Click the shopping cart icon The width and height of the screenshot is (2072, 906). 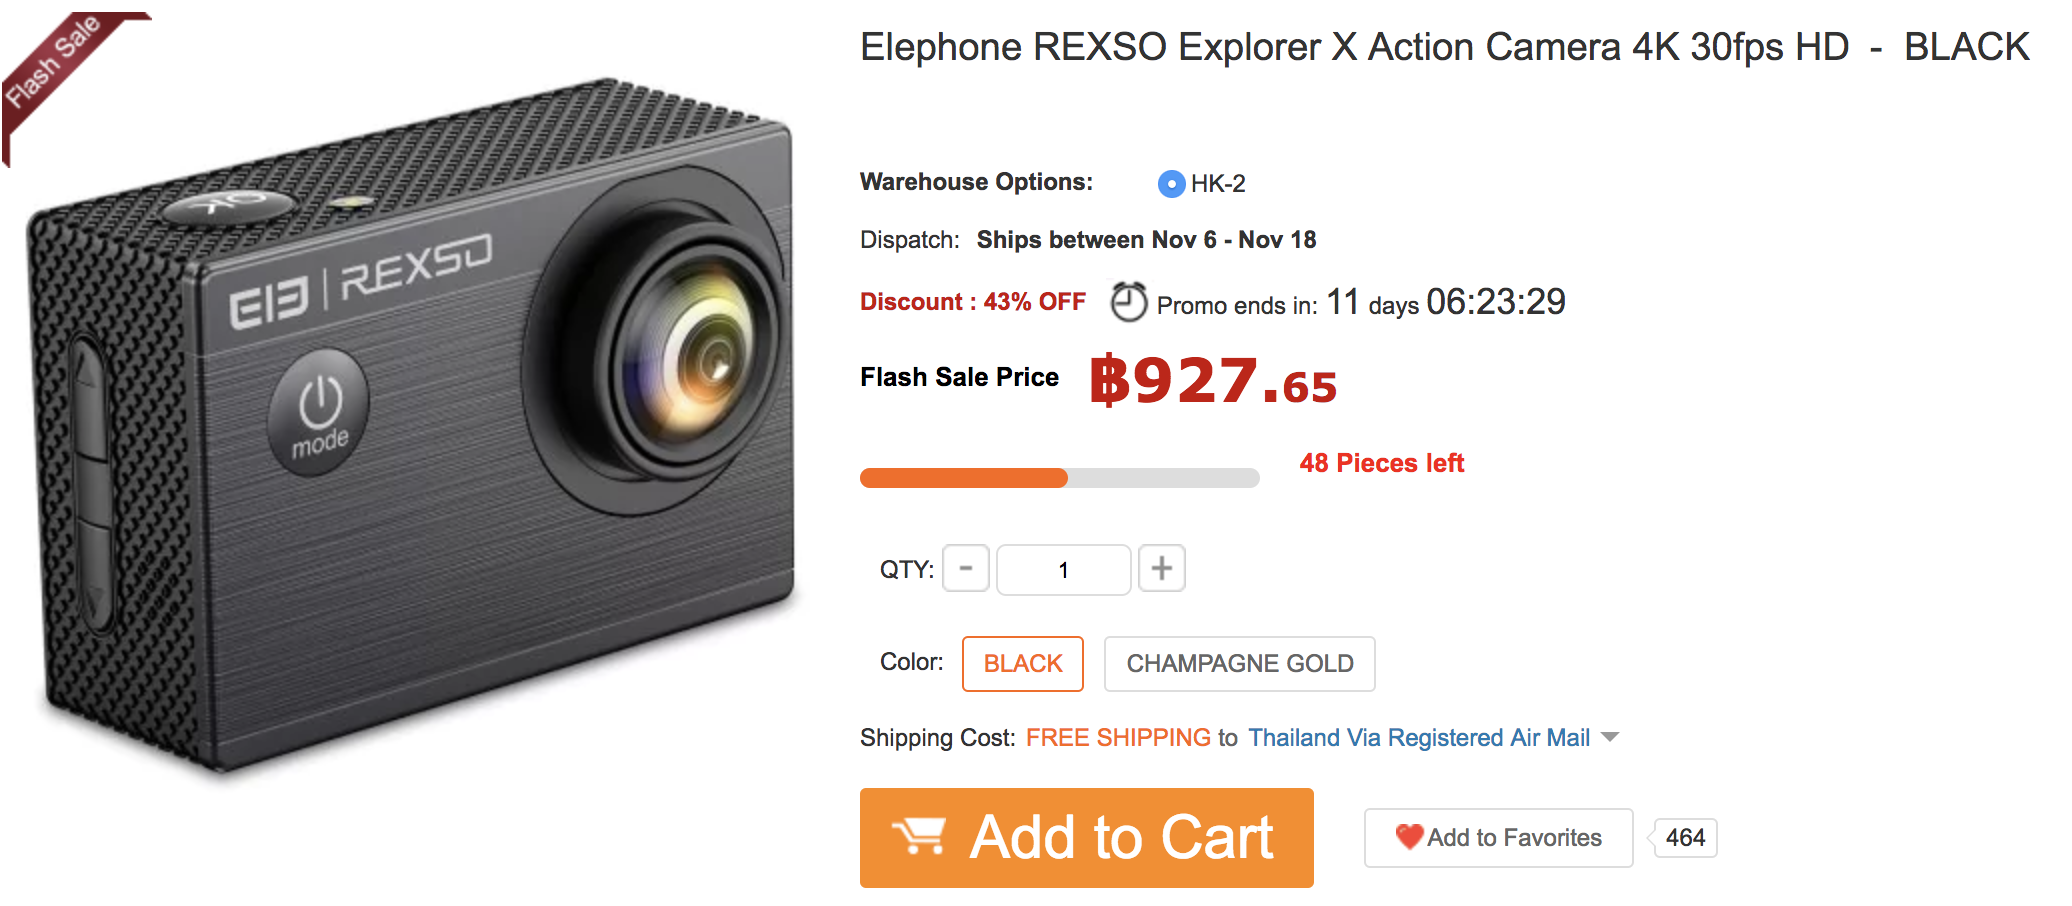tap(918, 836)
